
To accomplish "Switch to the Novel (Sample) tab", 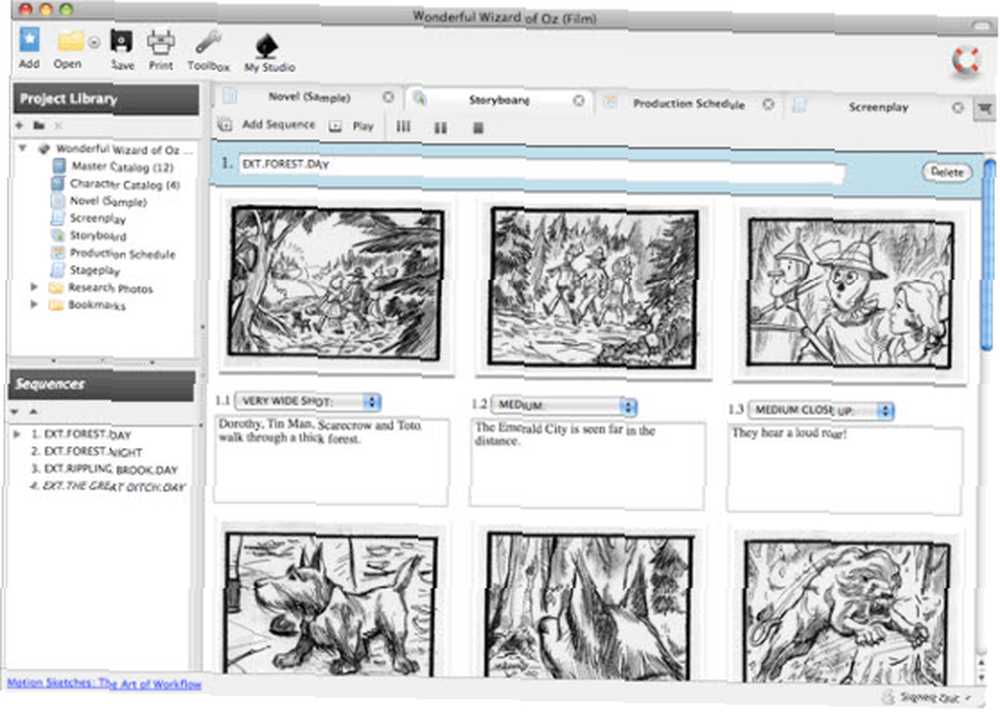I will coord(309,98).
